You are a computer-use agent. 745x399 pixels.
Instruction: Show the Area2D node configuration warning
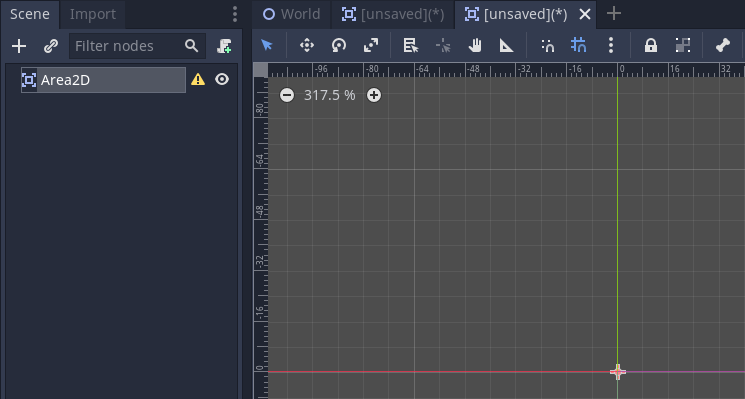click(x=198, y=79)
